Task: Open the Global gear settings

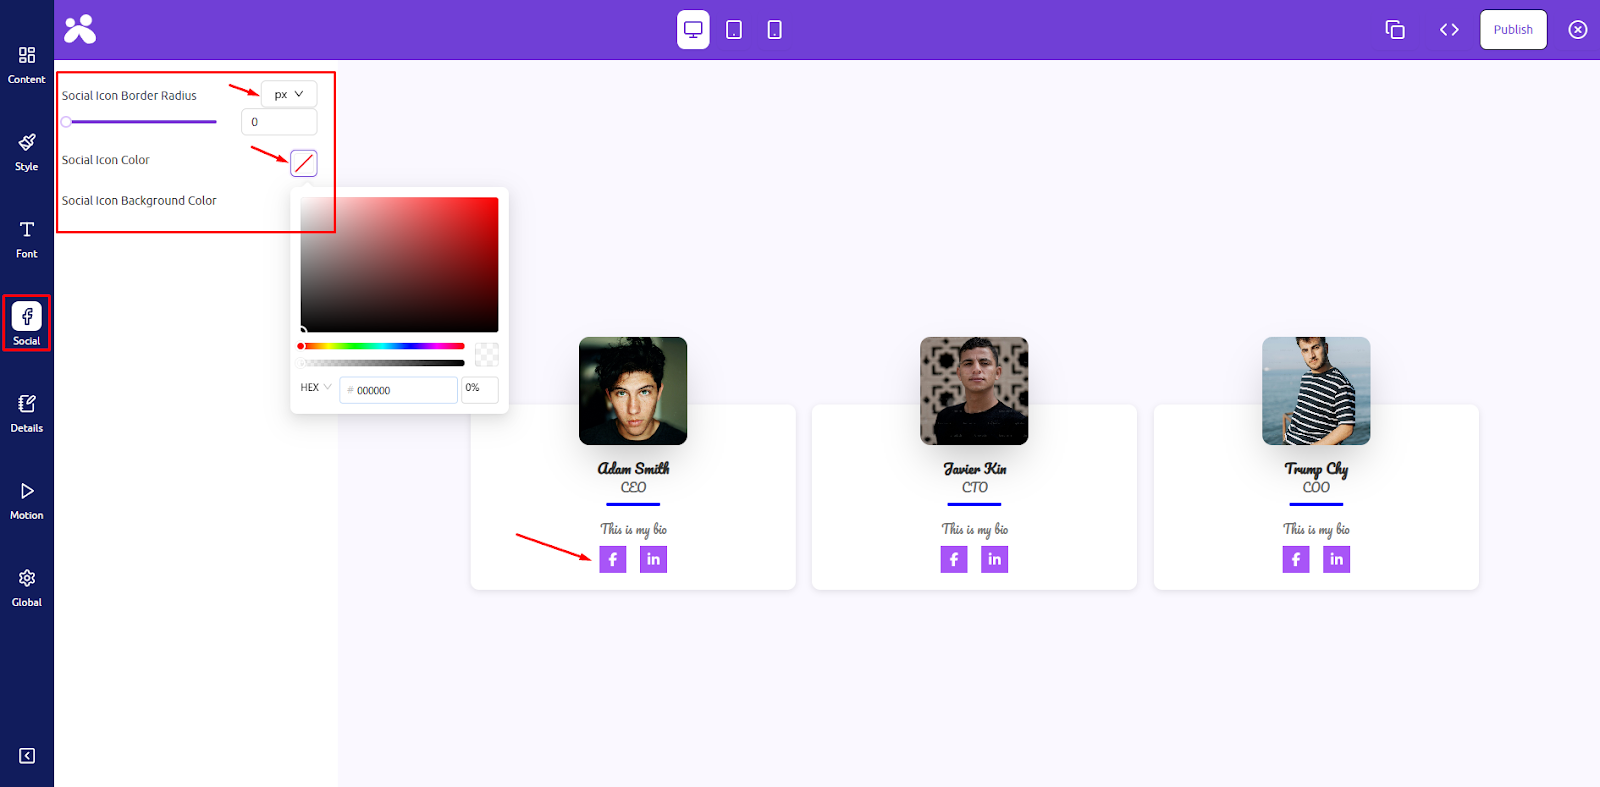Action: [x=27, y=587]
